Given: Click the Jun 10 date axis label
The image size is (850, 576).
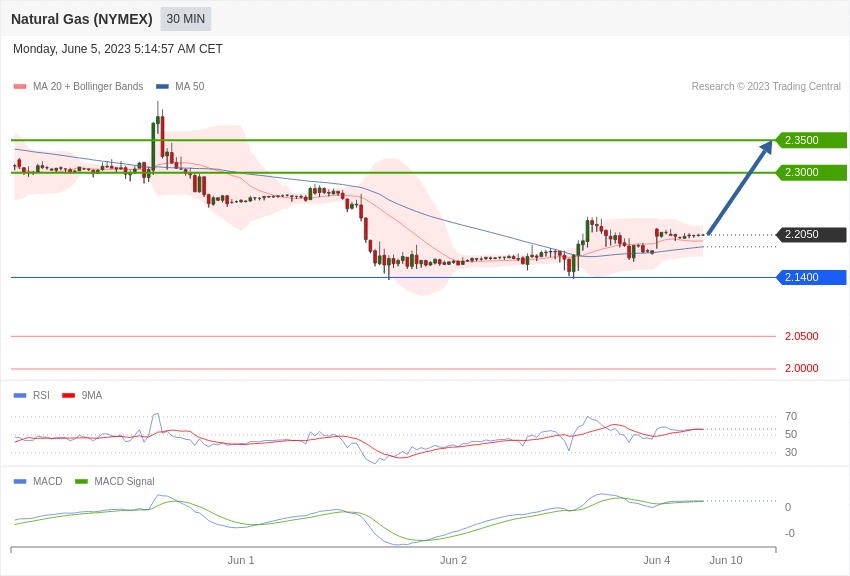Looking at the screenshot, I should click(726, 560).
